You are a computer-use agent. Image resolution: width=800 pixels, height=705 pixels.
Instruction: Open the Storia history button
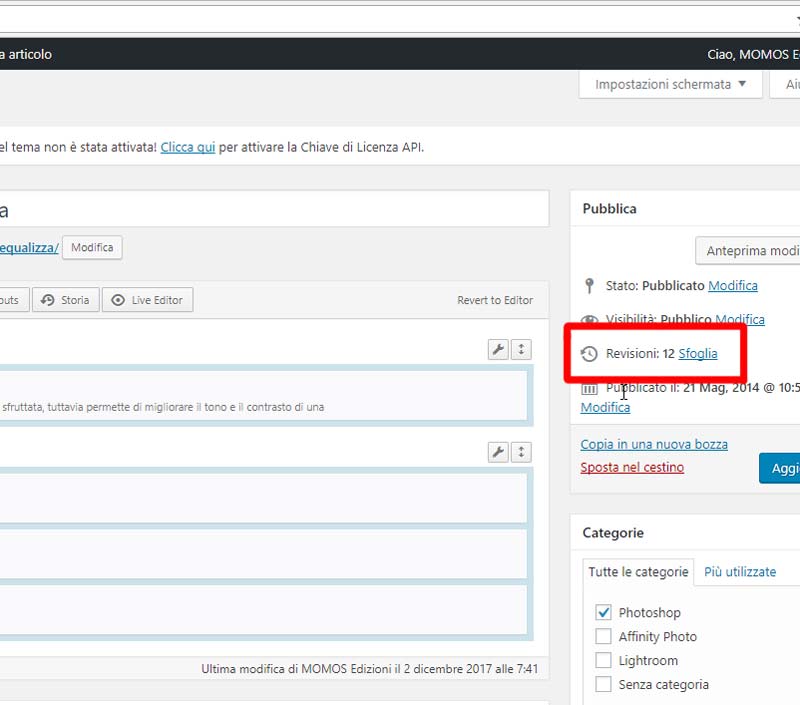(66, 300)
